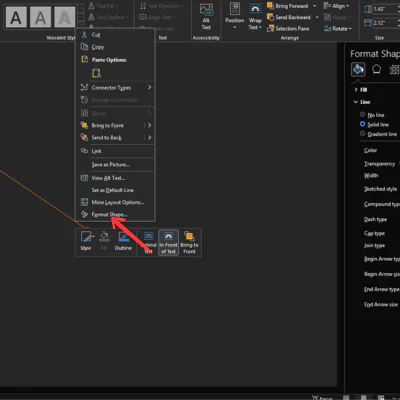Image resolution: width=400 pixels, height=400 pixels.
Task: Open the Effects pentagon tab in Format Shape
Action: [376, 70]
